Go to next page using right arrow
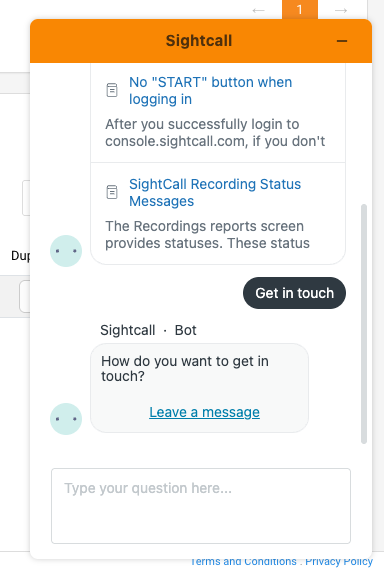The height and width of the screenshot is (569, 384). click(340, 10)
